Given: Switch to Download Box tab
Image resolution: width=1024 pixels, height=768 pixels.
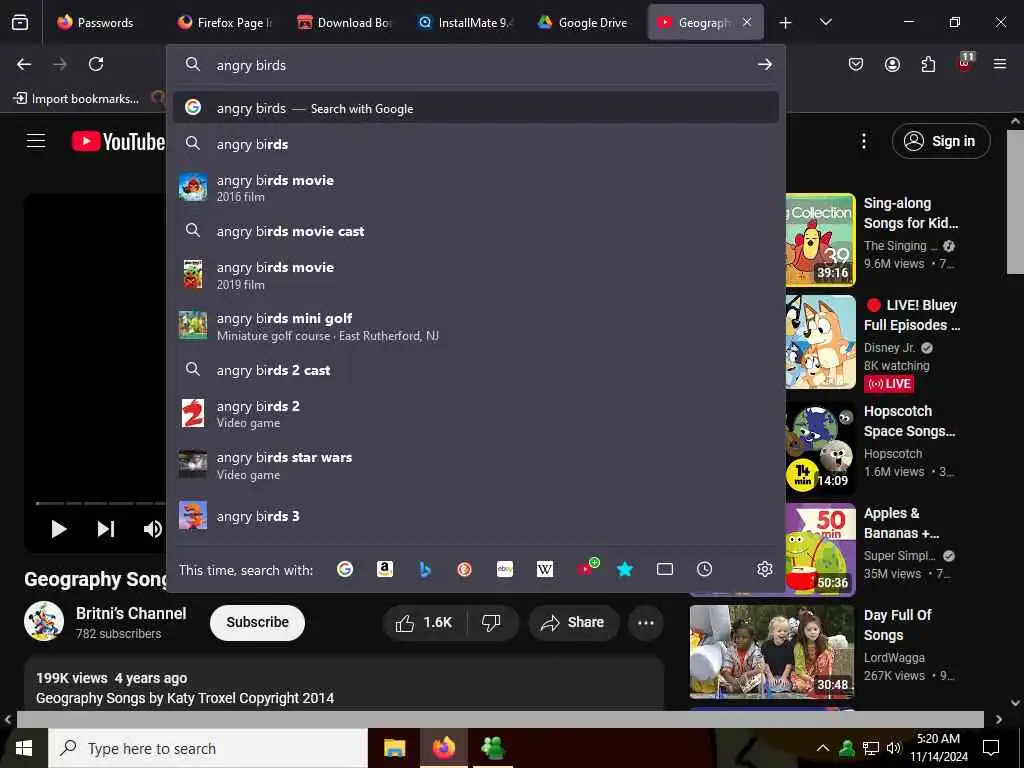Looking at the screenshot, I should pyautogui.click(x=346, y=23).
